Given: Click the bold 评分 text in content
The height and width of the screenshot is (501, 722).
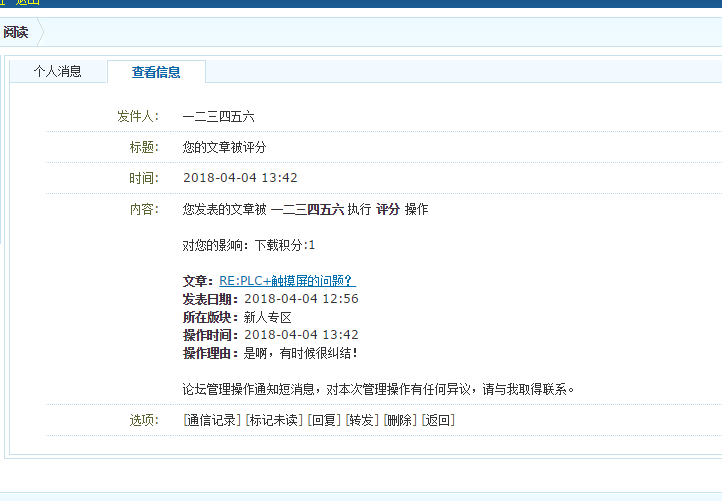Looking at the screenshot, I should coord(388,210).
